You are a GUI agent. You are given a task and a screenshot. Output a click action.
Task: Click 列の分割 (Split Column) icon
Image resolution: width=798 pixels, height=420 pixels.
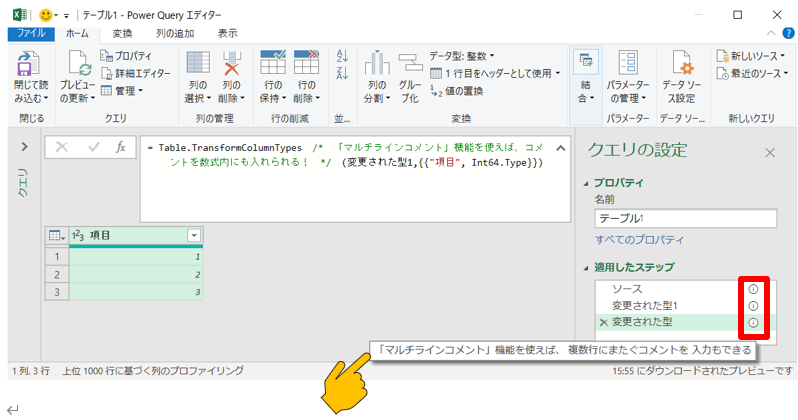(x=377, y=63)
